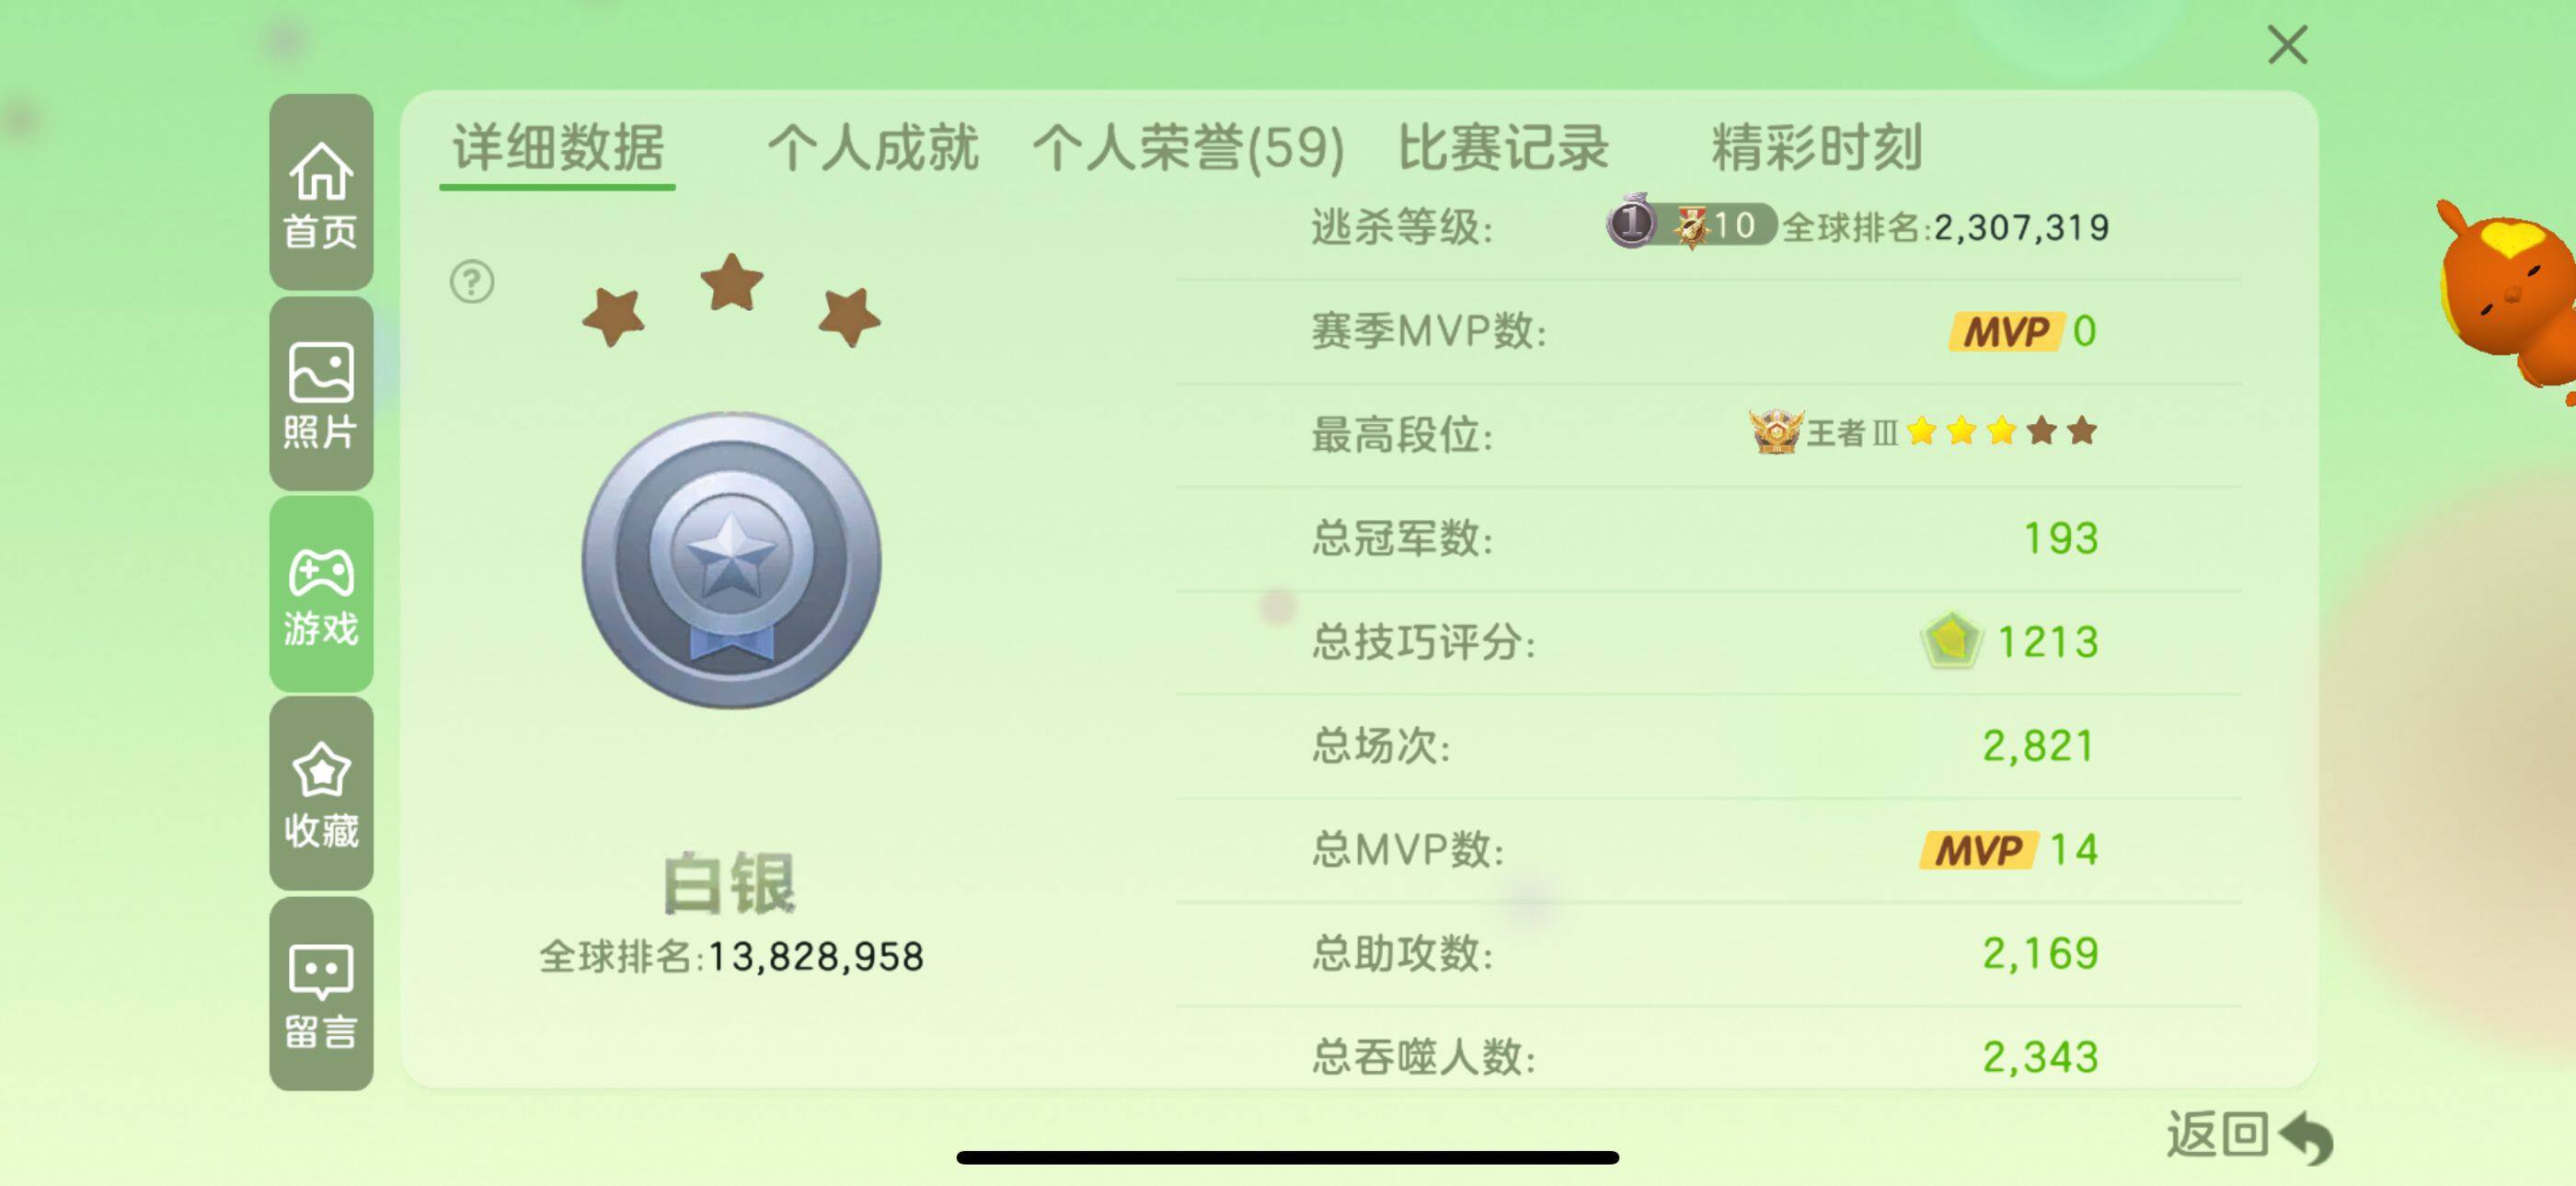Open the 留言 messages chat button
Viewport: 2576px width, 1186px height.
(321, 994)
